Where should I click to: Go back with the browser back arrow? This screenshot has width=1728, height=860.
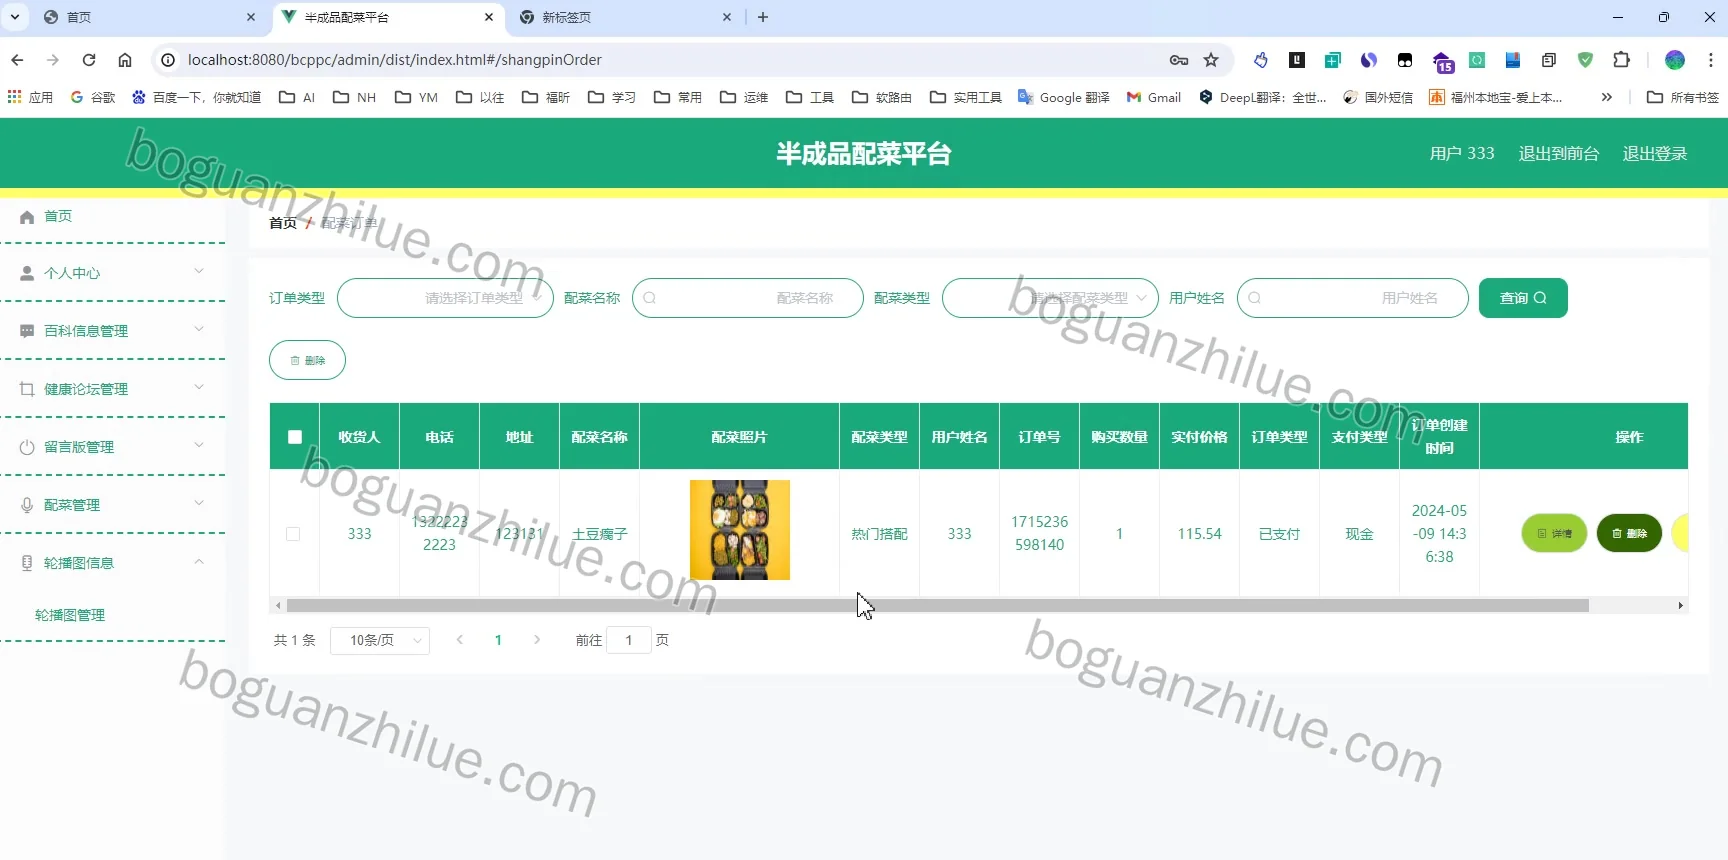(x=17, y=60)
